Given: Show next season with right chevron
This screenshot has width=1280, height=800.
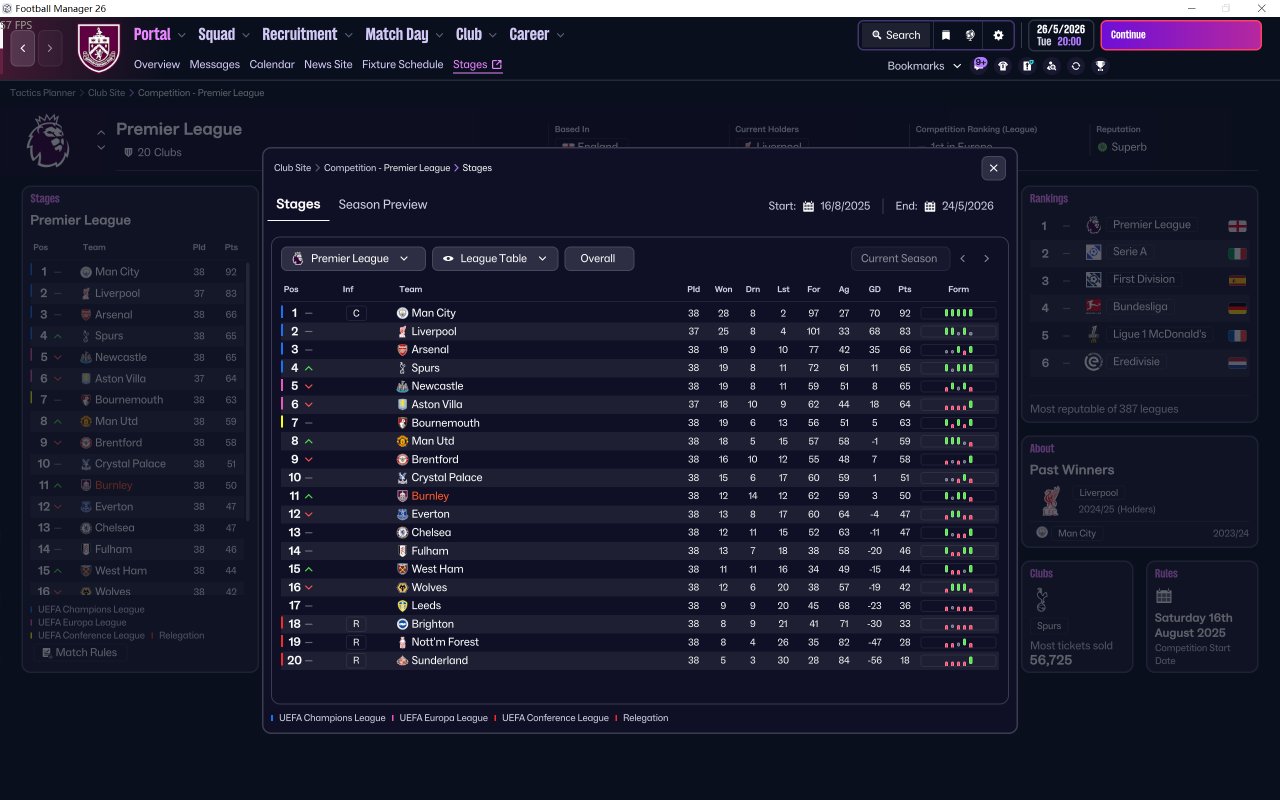Looking at the screenshot, I should click(x=987, y=259).
